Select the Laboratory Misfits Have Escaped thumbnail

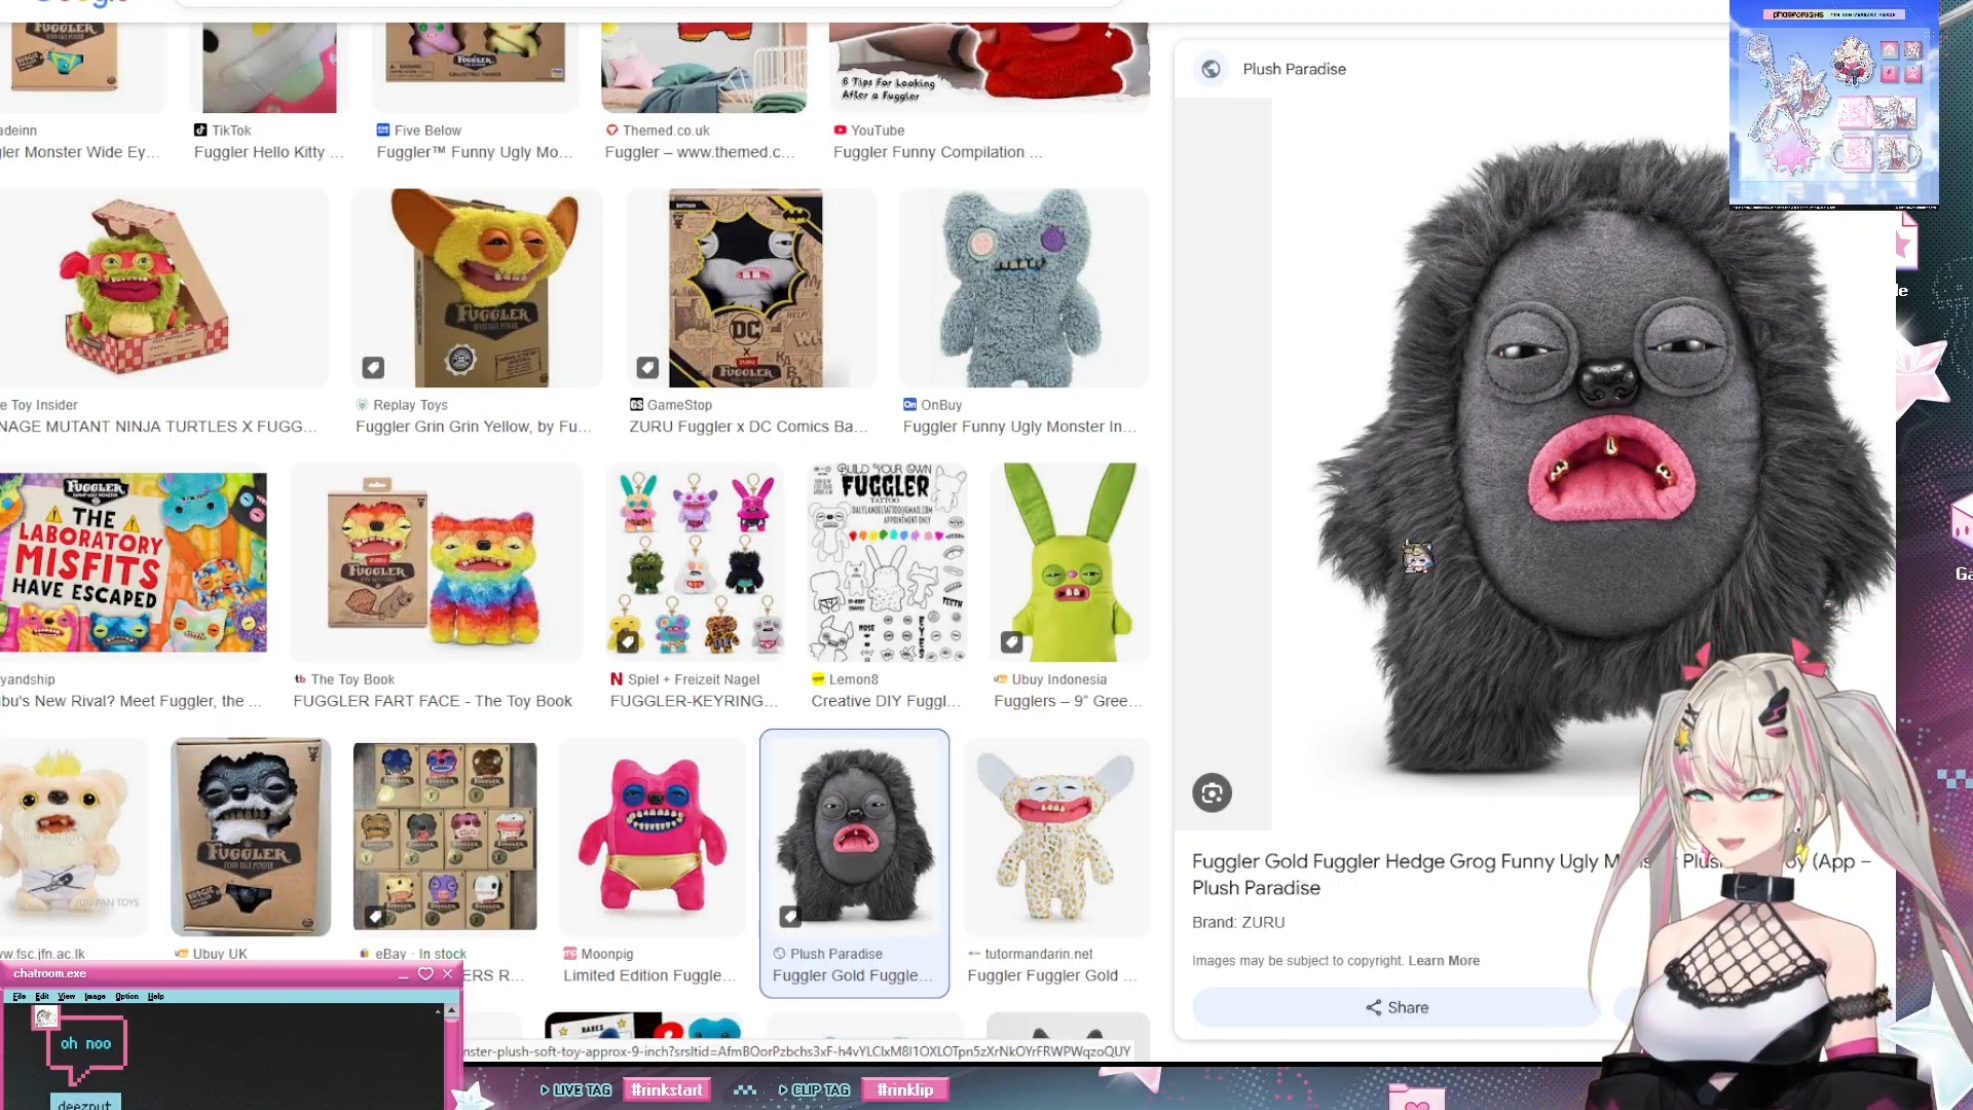133,562
